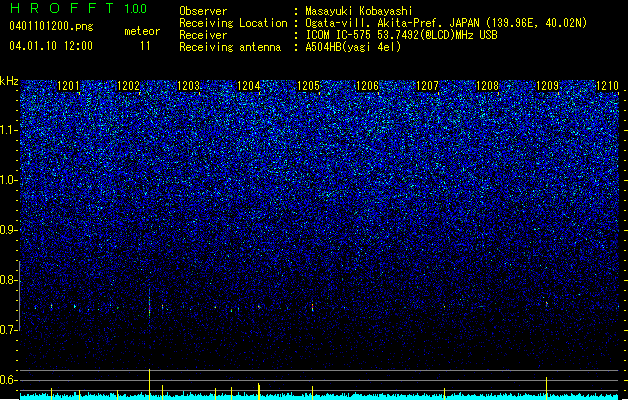Click the 1204 time marker

[248, 86]
